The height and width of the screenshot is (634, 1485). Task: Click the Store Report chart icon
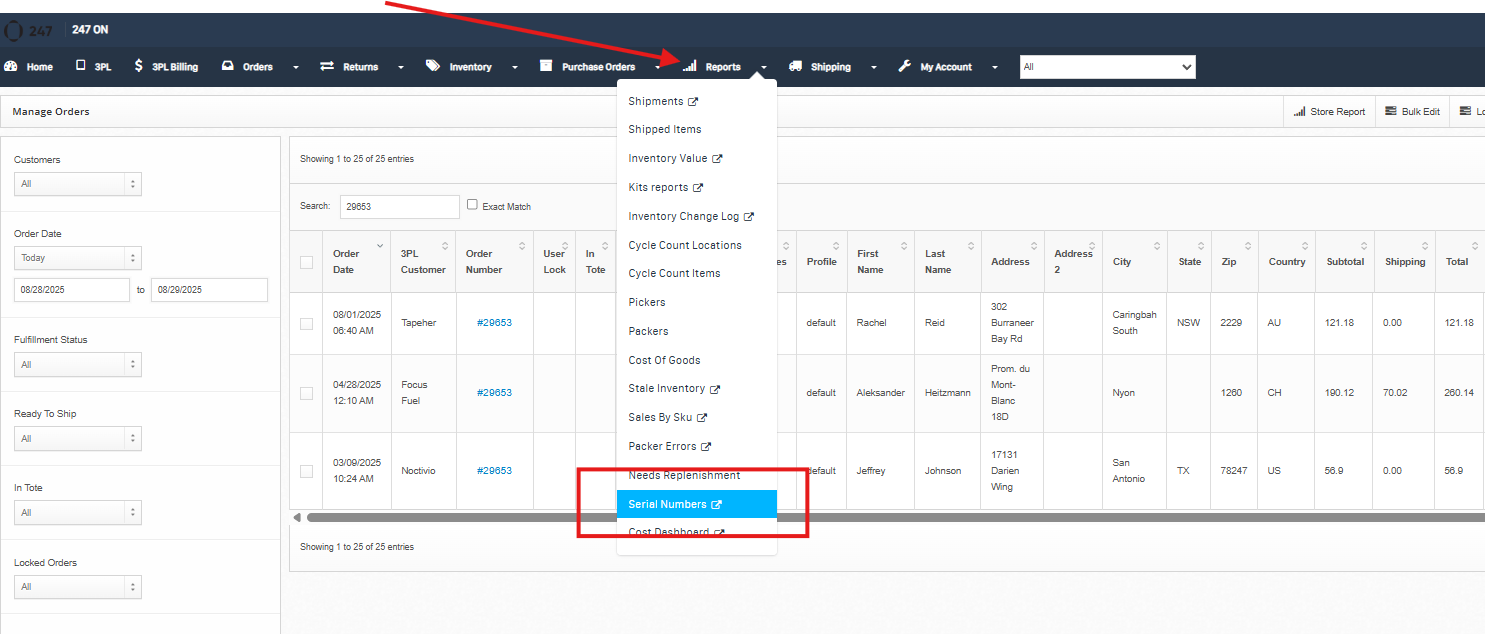[x=1299, y=111]
